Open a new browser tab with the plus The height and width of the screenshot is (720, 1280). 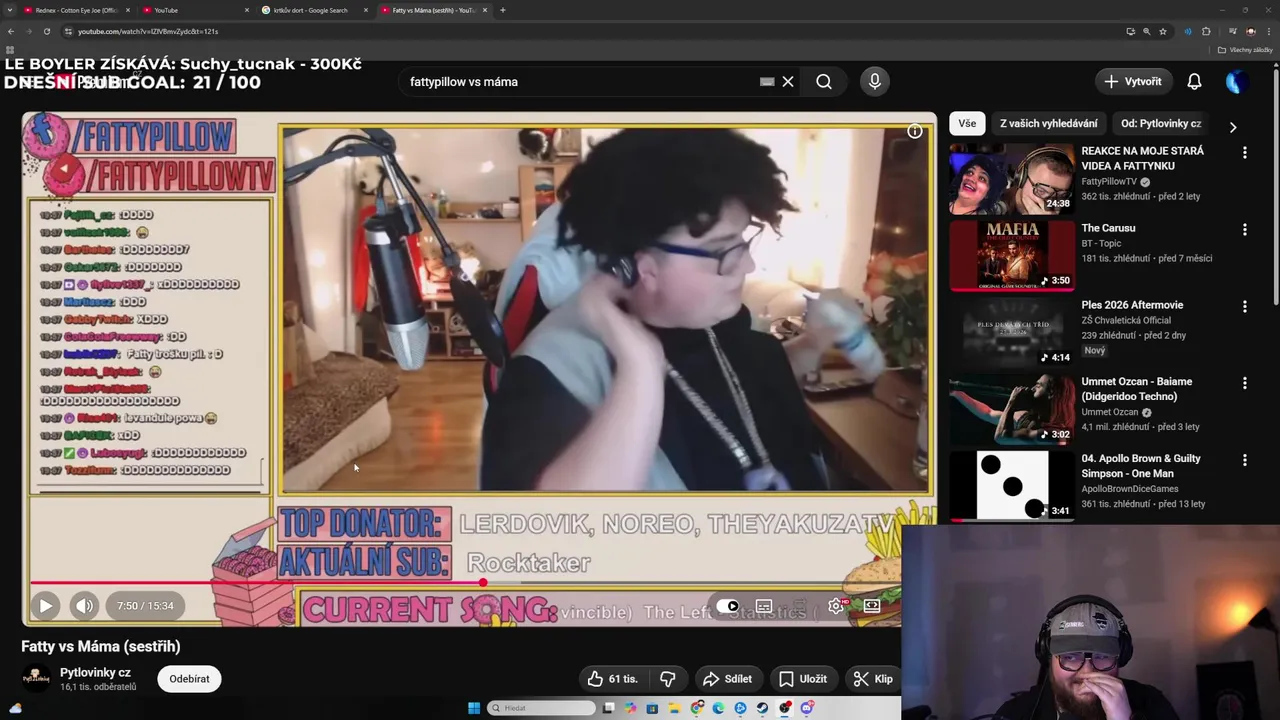pos(502,10)
